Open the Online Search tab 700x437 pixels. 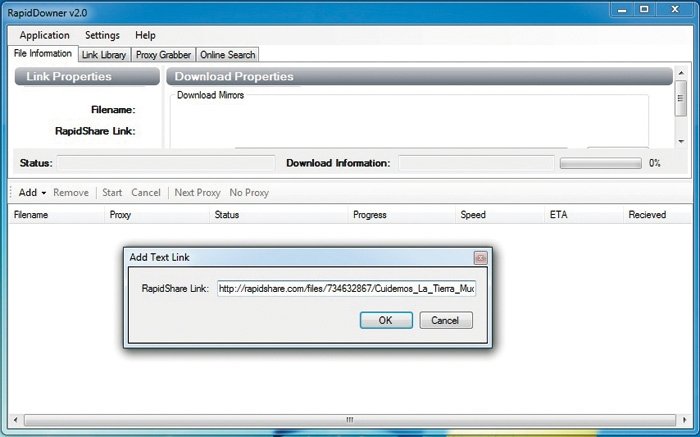[228, 55]
